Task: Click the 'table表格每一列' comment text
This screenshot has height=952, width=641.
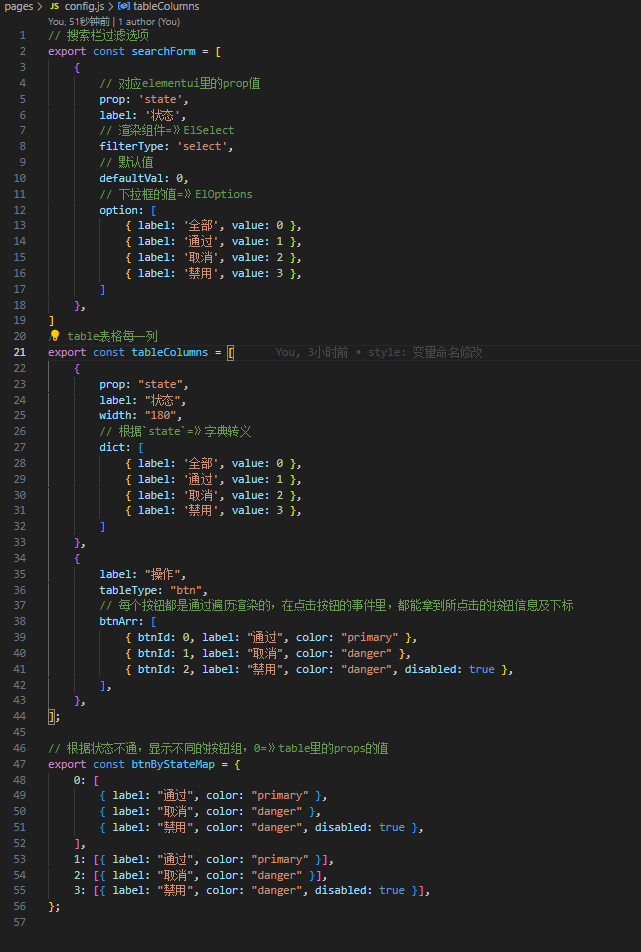Action: point(113,336)
